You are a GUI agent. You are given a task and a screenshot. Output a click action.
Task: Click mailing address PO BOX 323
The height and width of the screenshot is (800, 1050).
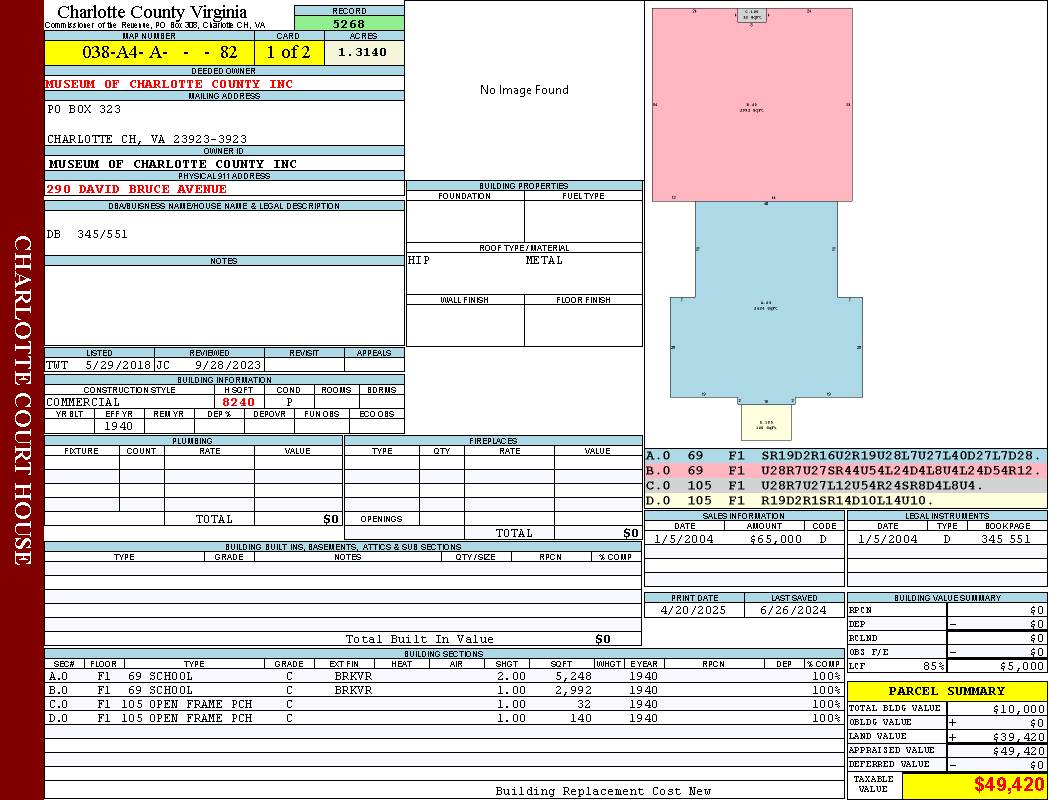[84, 109]
